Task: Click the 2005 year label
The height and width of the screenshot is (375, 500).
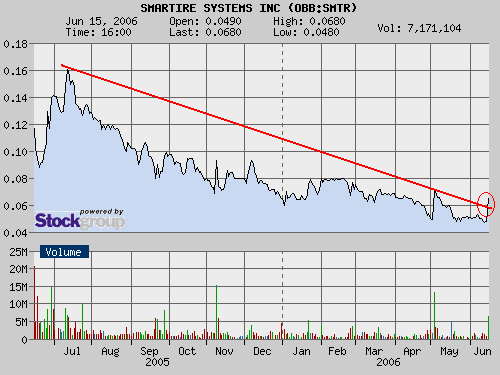Action: tap(157, 362)
